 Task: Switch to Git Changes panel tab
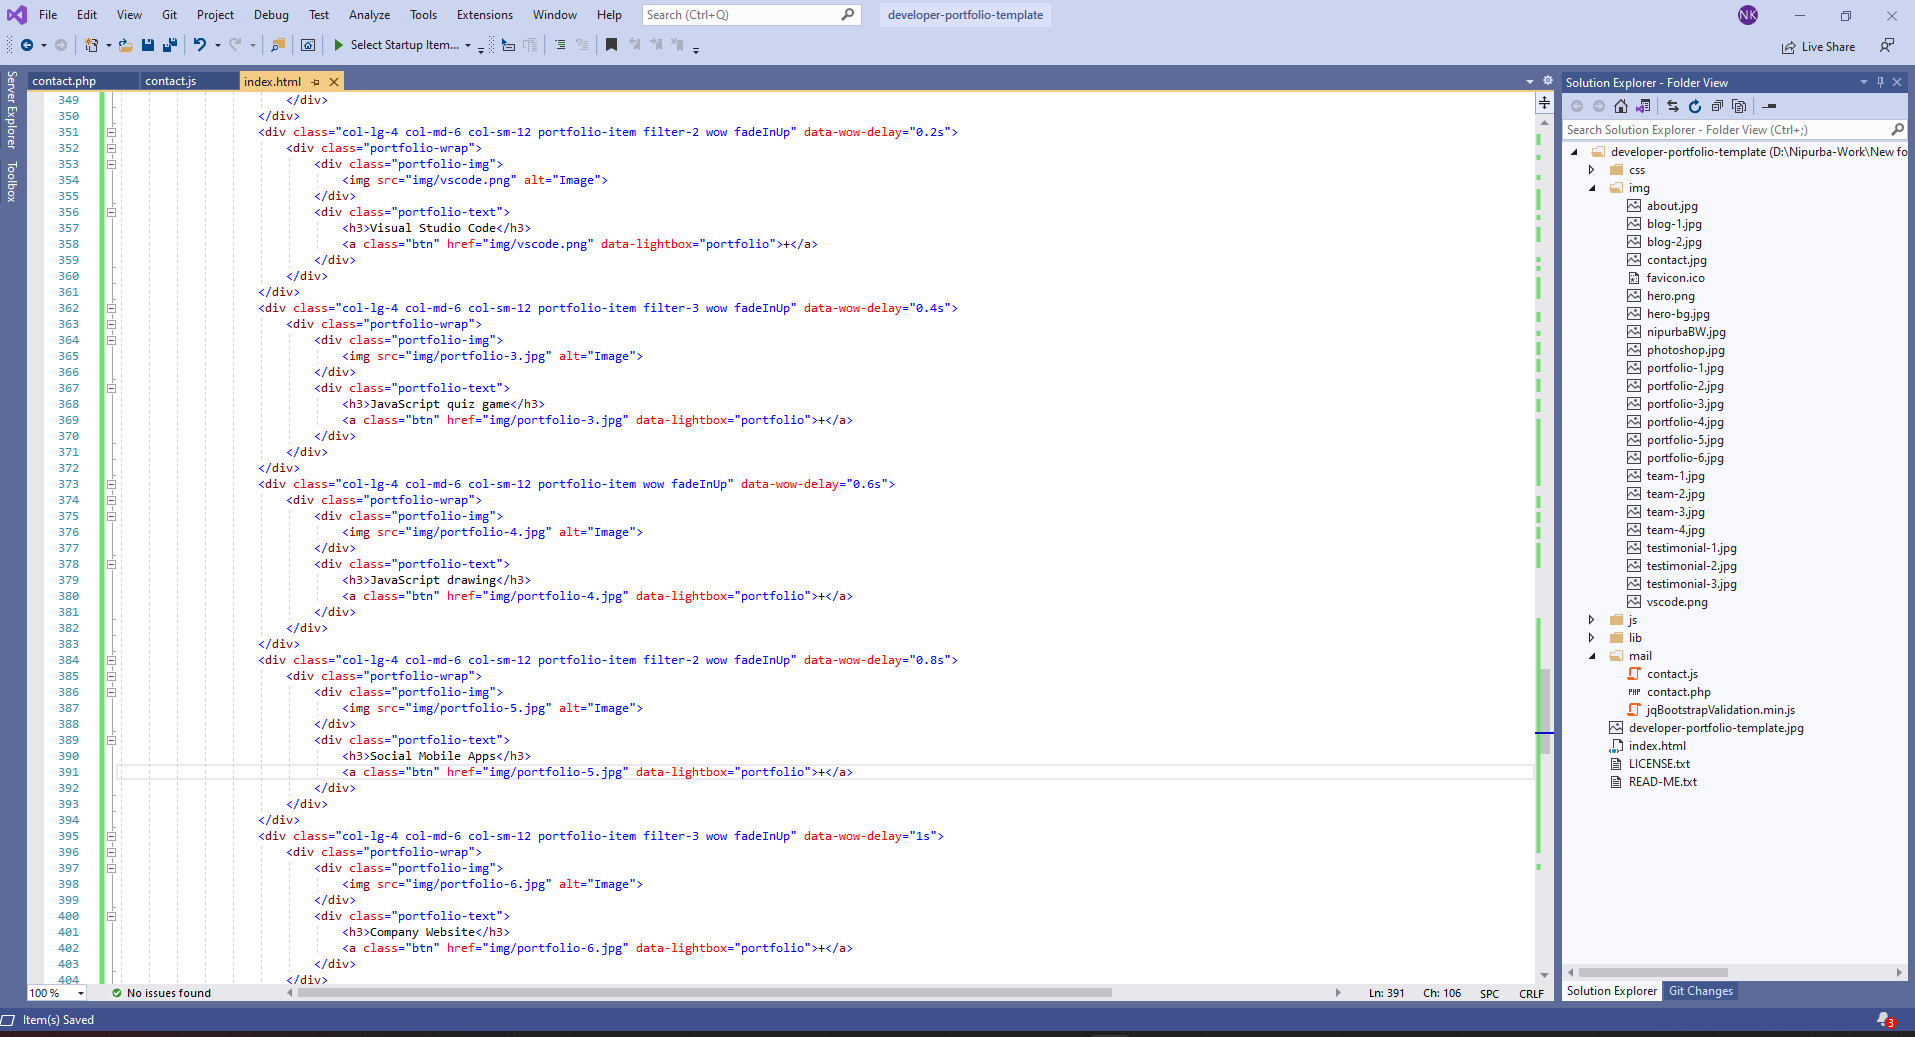[1700, 991]
